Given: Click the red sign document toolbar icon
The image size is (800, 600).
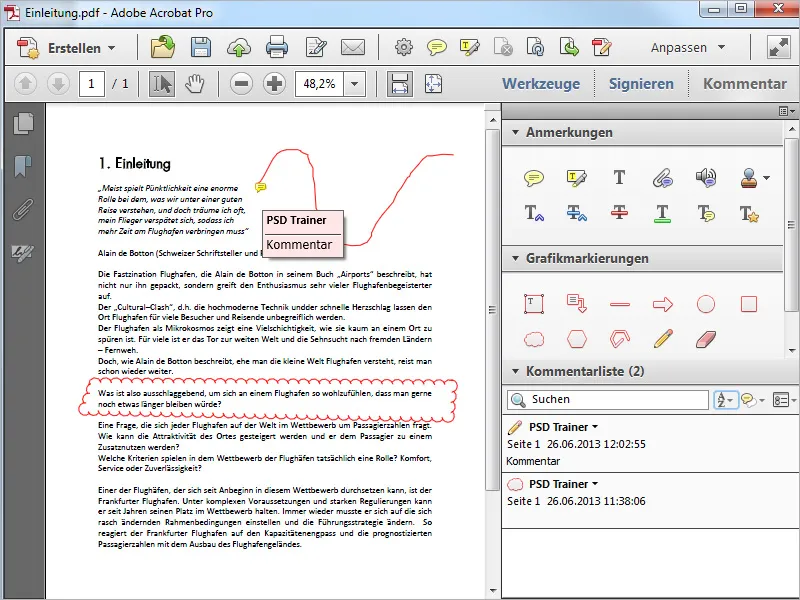Looking at the screenshot, I should [602, 47].
